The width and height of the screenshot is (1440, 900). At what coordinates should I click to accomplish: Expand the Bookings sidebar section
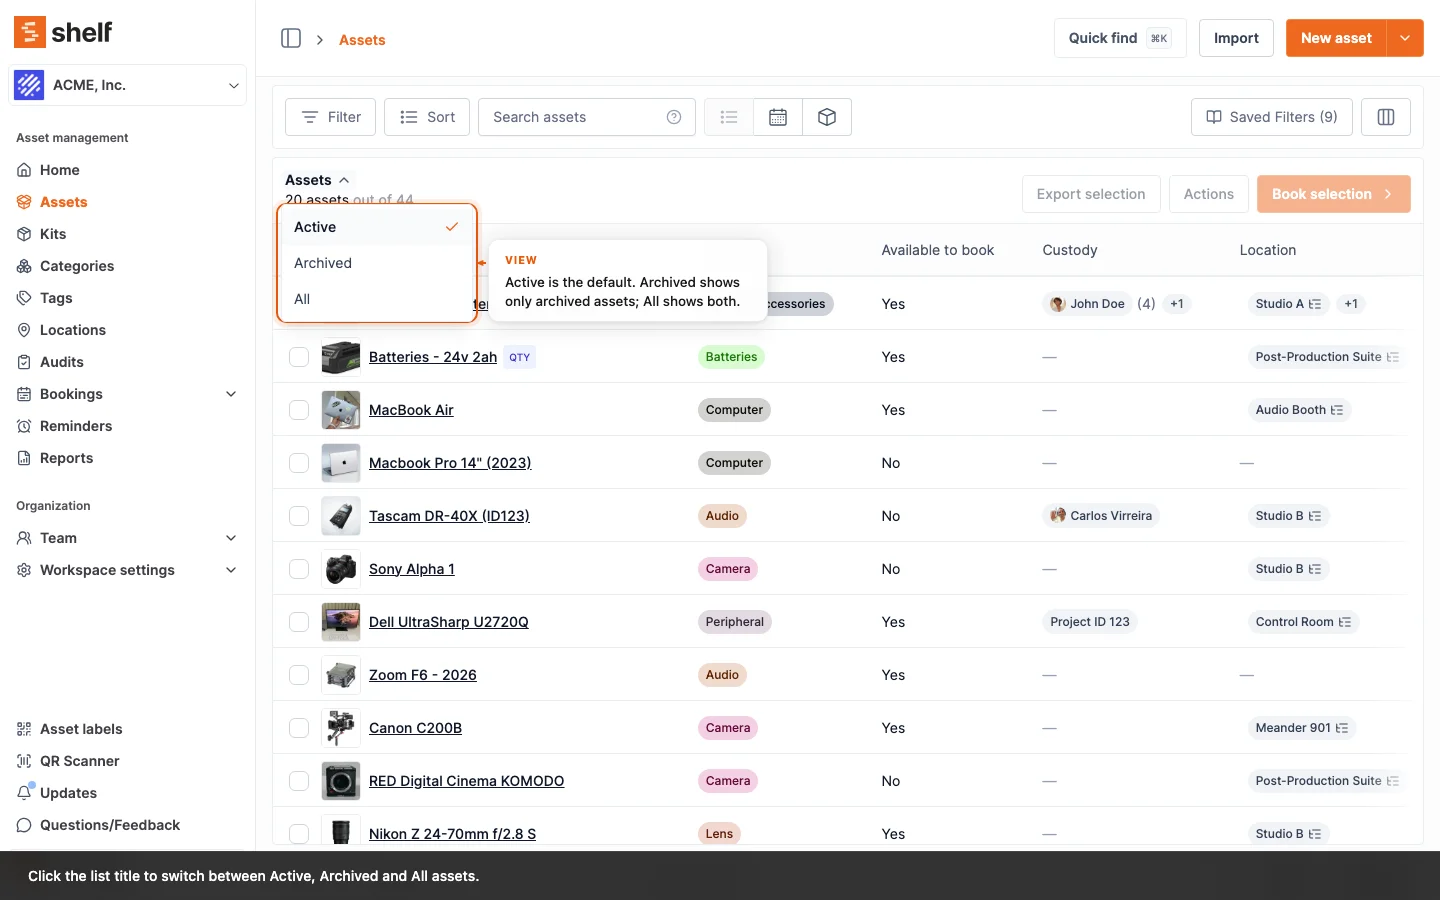231,394
